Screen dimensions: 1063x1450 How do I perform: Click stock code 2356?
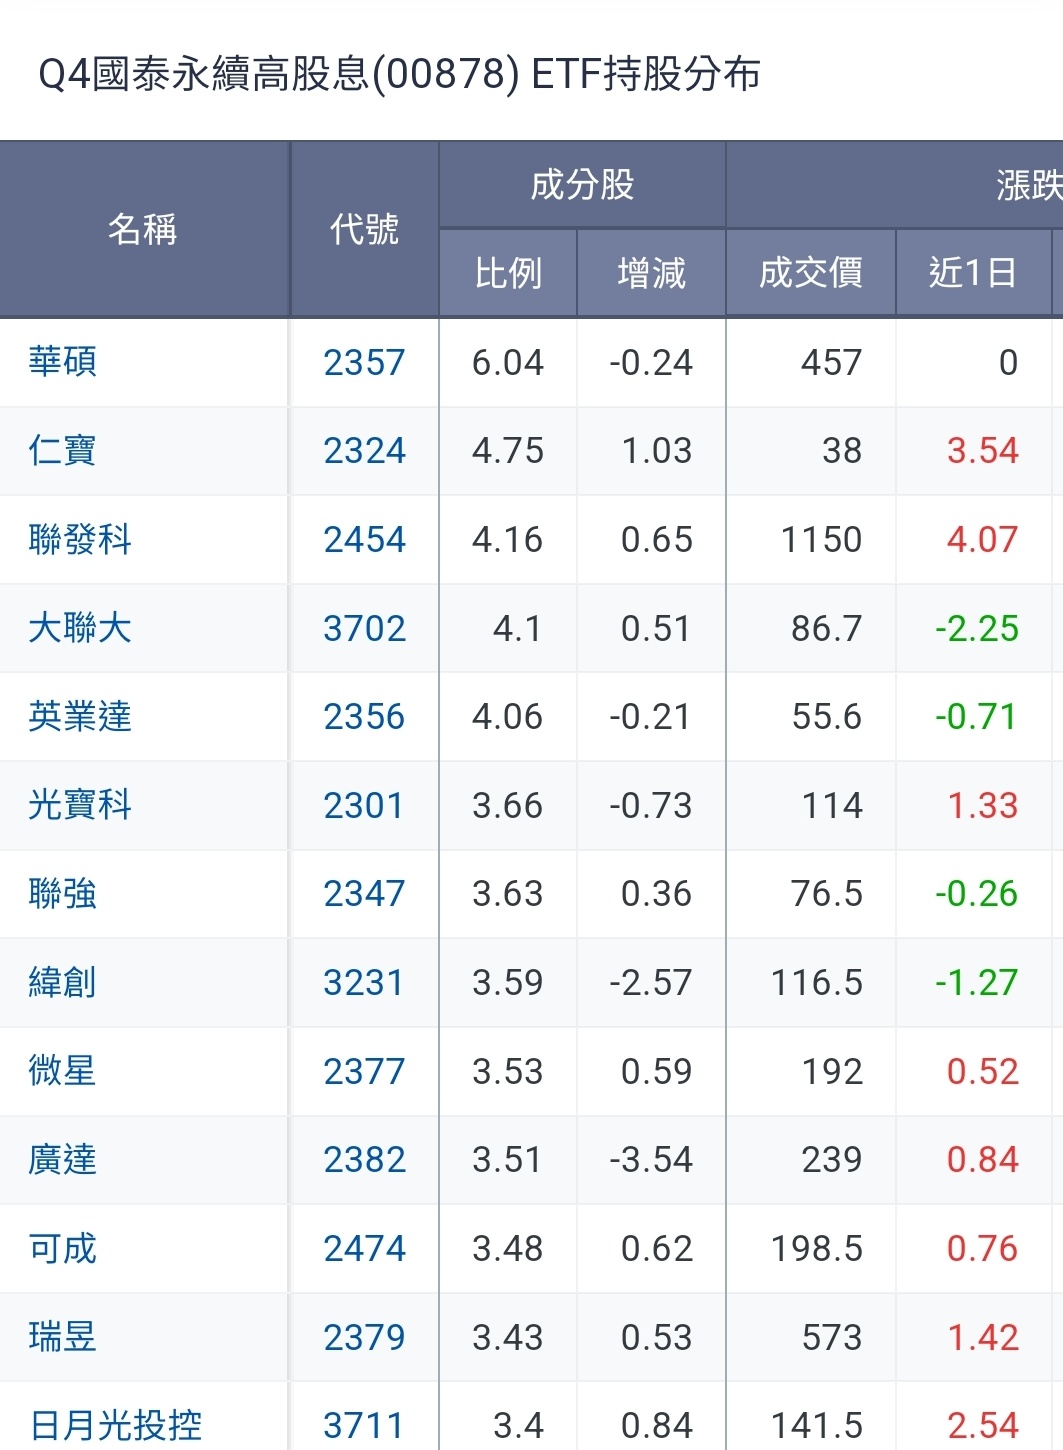[x=364, y=717]
